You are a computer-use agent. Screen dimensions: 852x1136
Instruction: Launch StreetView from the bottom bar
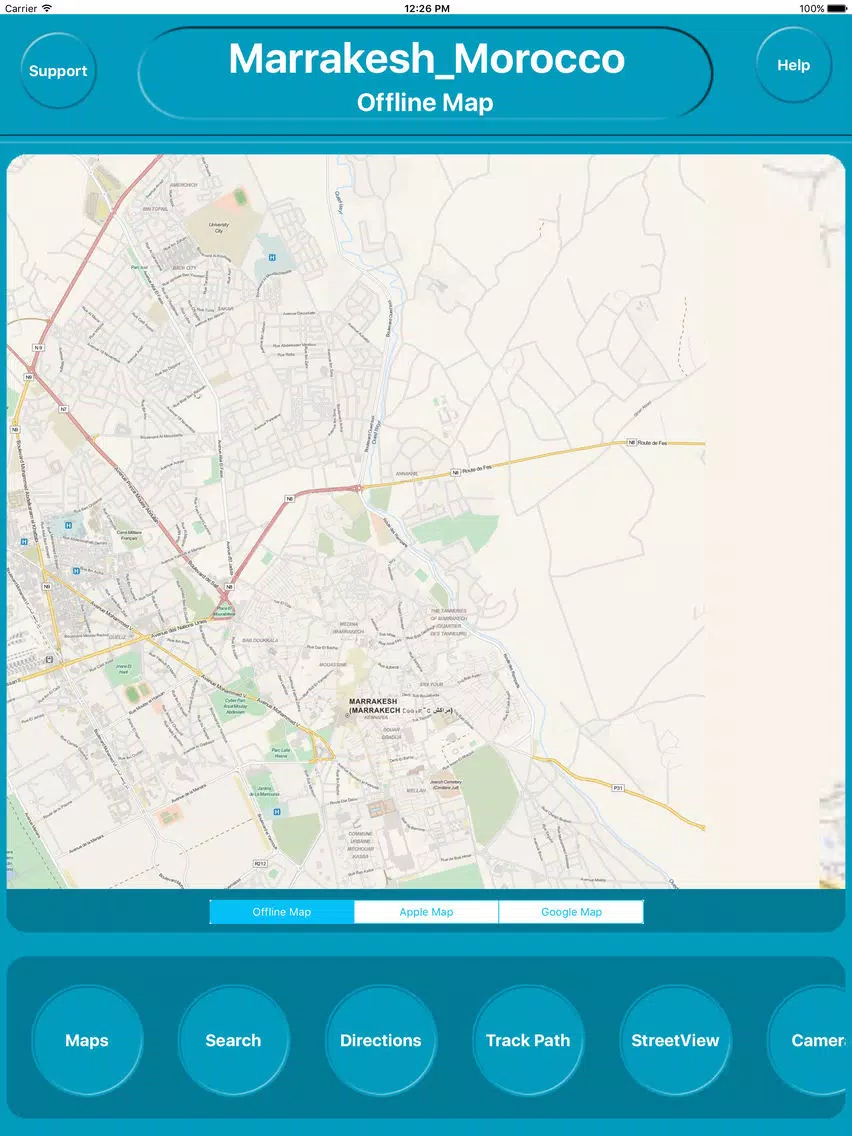675,1040
